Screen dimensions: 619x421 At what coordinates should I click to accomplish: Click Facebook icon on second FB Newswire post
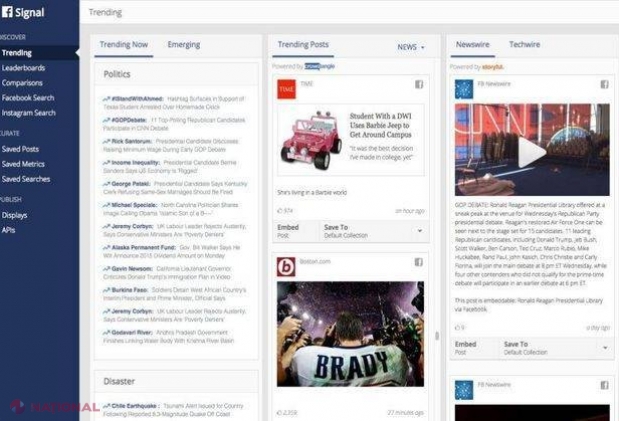pyautogui.click(x=604, y=385)
